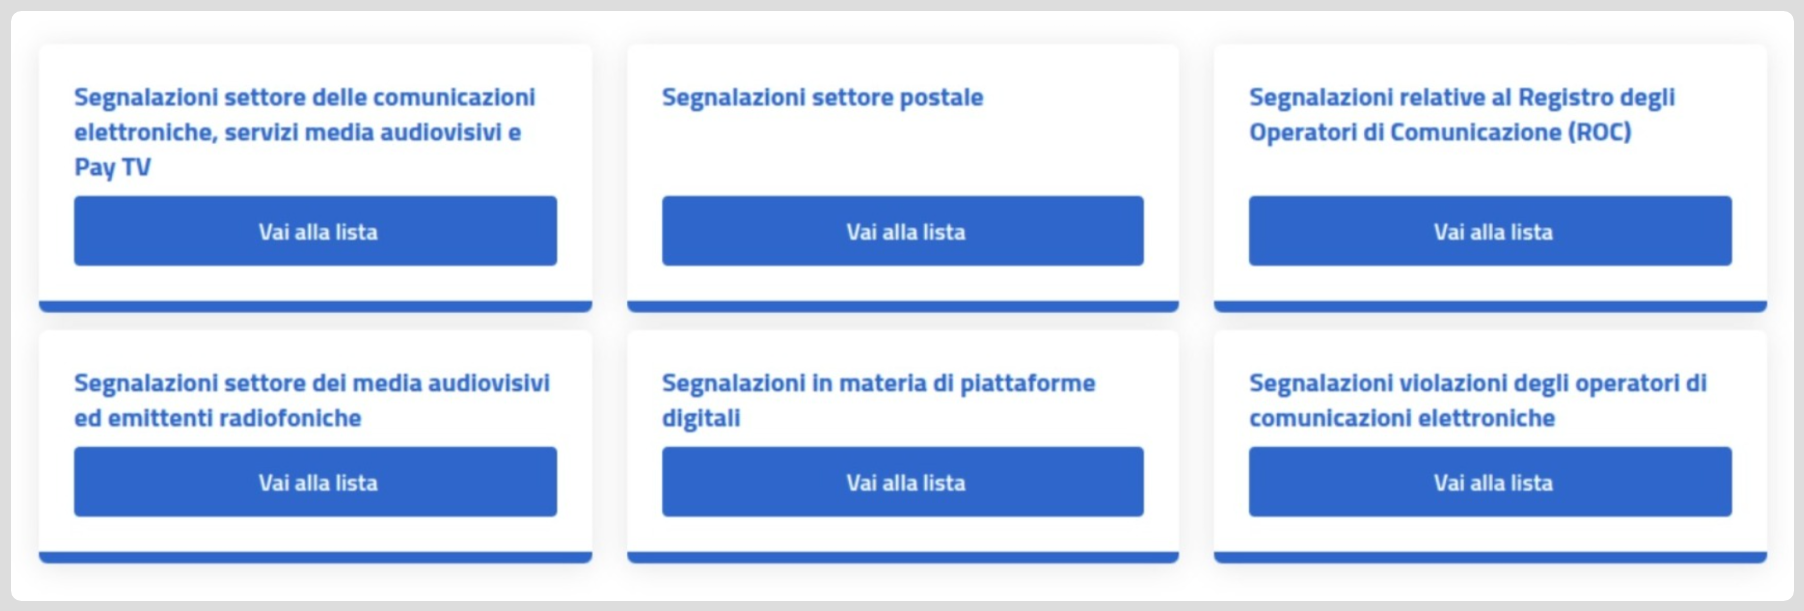Click "Vai alla lista" for piattaforme digitali
The width and height of the screenshot is (1804, 611).
coord(903,482)
